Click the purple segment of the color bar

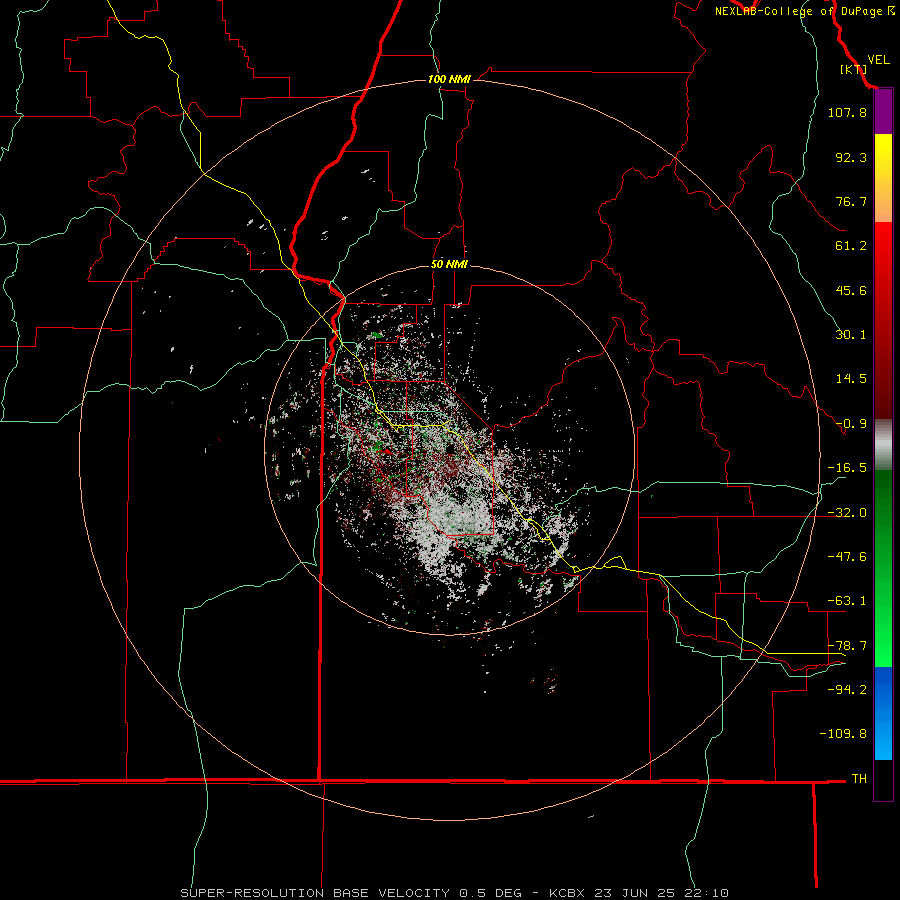[883, 112]
